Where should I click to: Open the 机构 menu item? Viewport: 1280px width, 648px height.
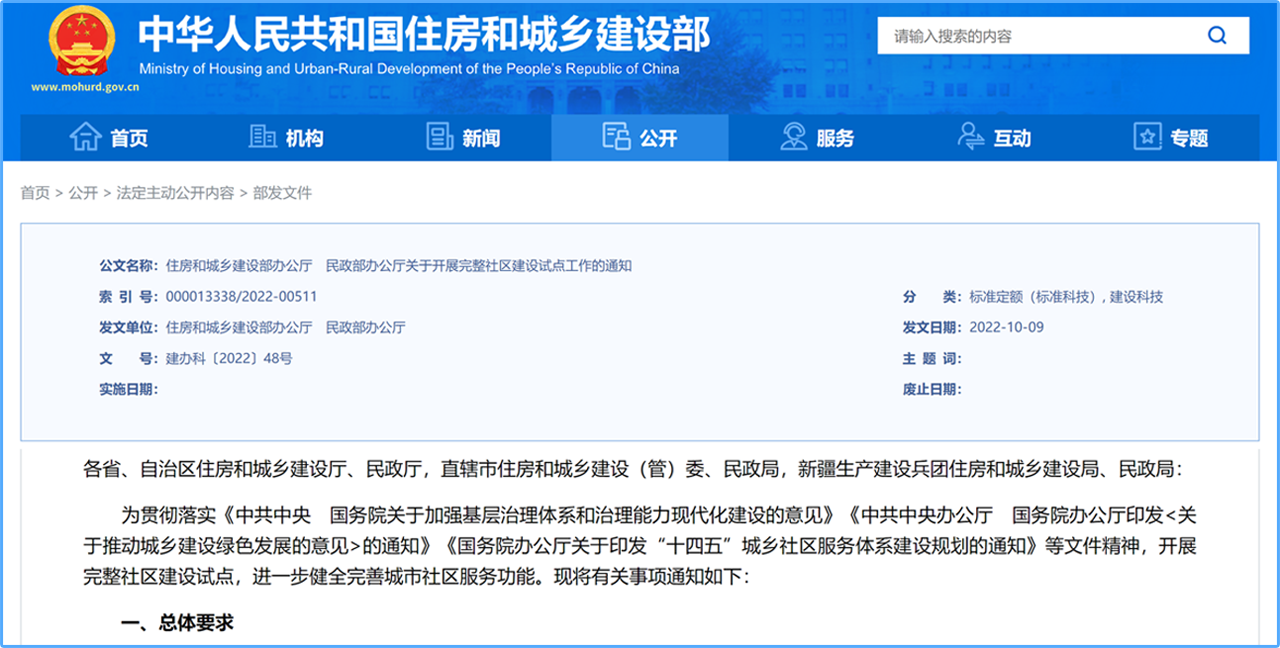(x=304, y=138)
